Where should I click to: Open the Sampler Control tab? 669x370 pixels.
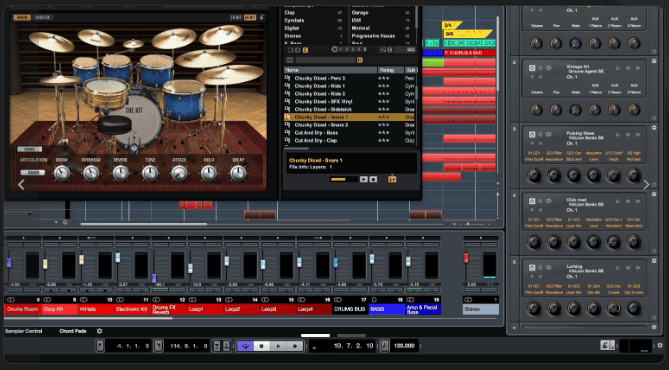click(x=23, y=331)
